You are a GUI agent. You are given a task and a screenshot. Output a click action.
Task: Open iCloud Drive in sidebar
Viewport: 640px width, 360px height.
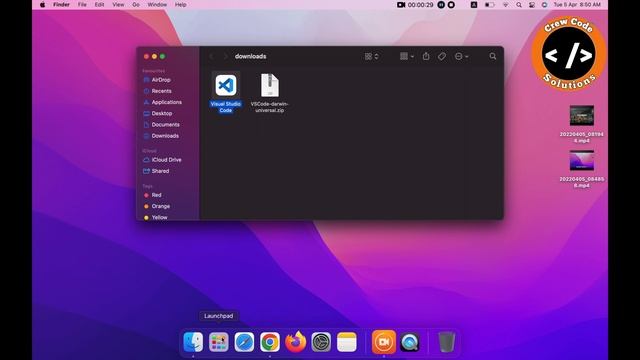coord(166,160)
